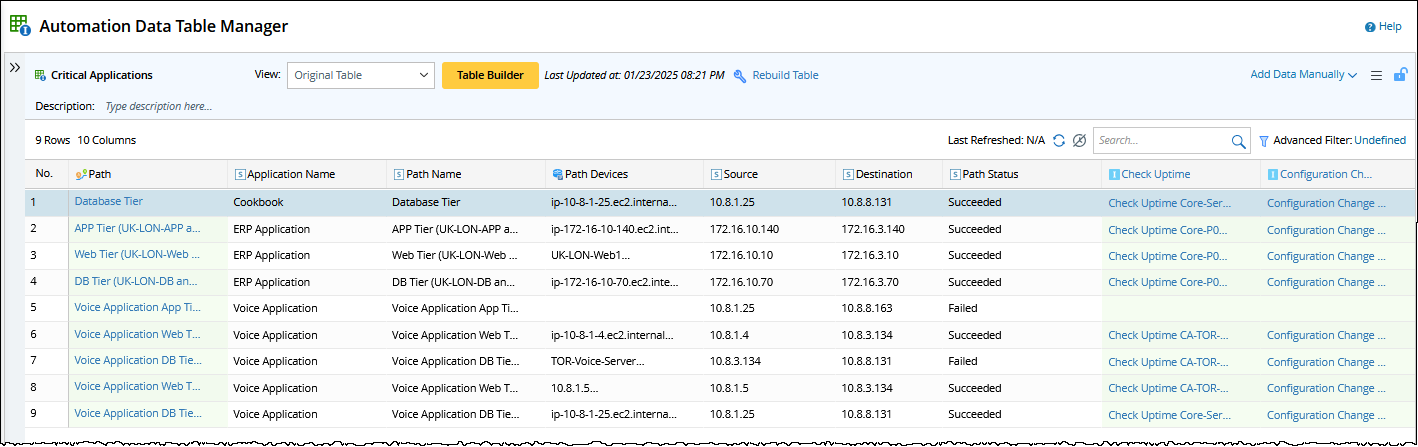
Task: Click the Critical Applications table icon
Action: 40,75
